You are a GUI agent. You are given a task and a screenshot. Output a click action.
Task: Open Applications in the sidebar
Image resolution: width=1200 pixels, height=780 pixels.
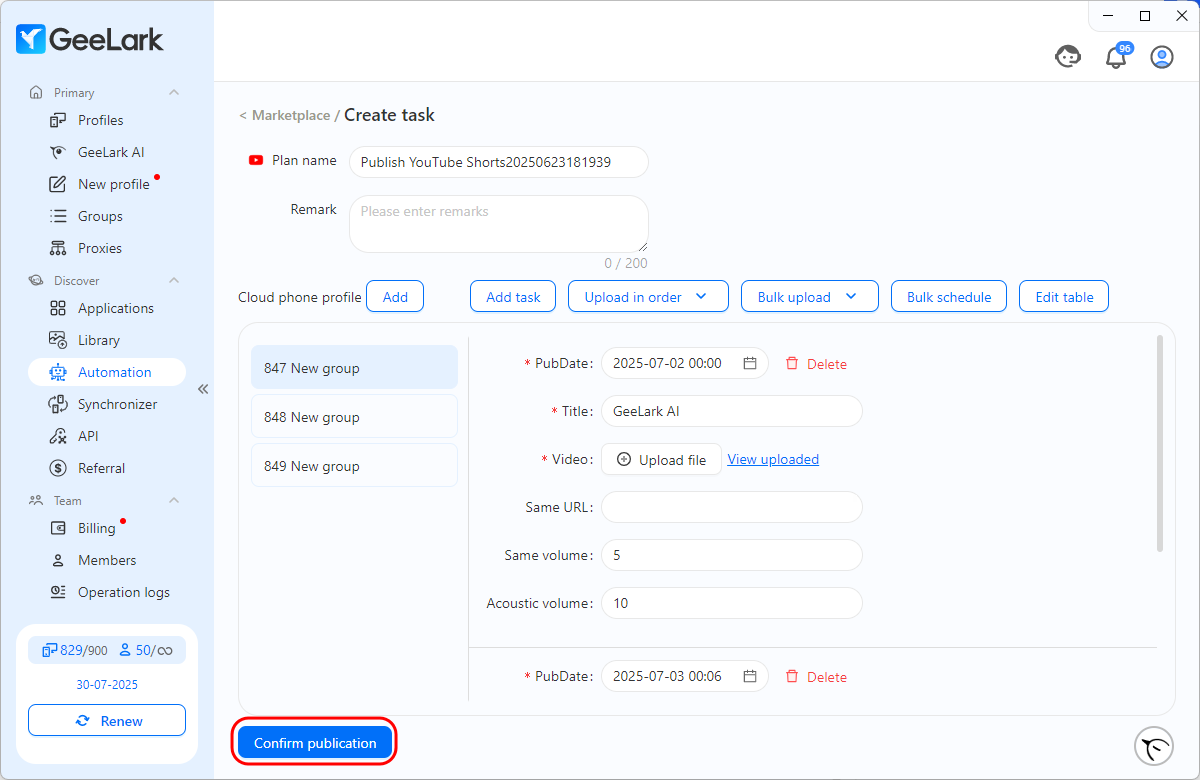(x=116, y=308)
